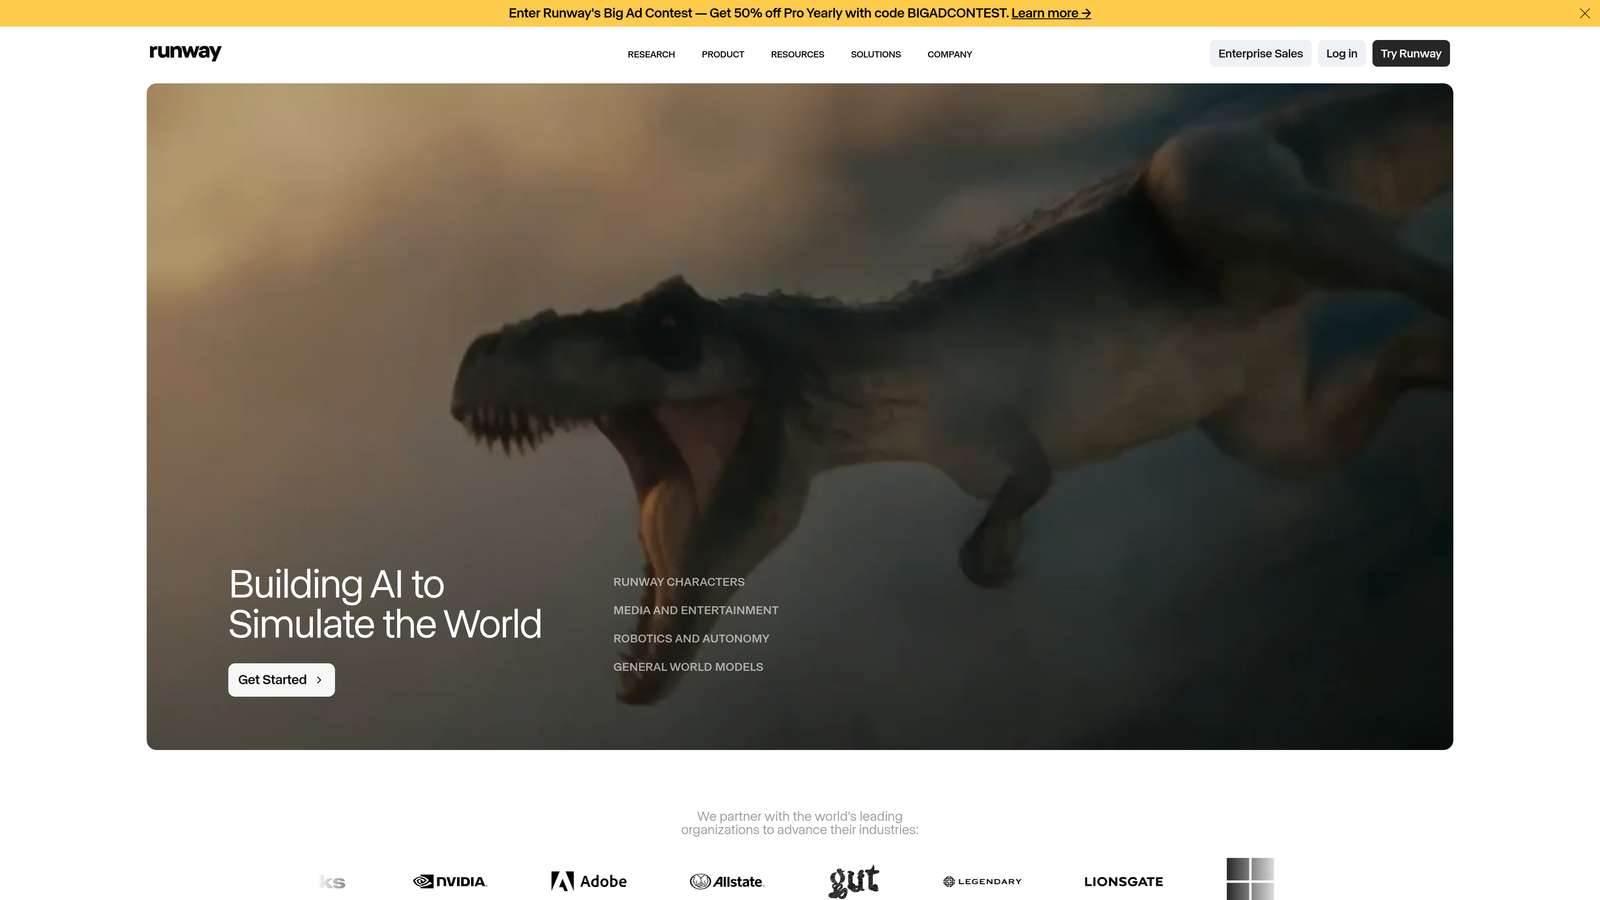
Task: Open the PRODUCT navigation dropdown
Action: 722,54
